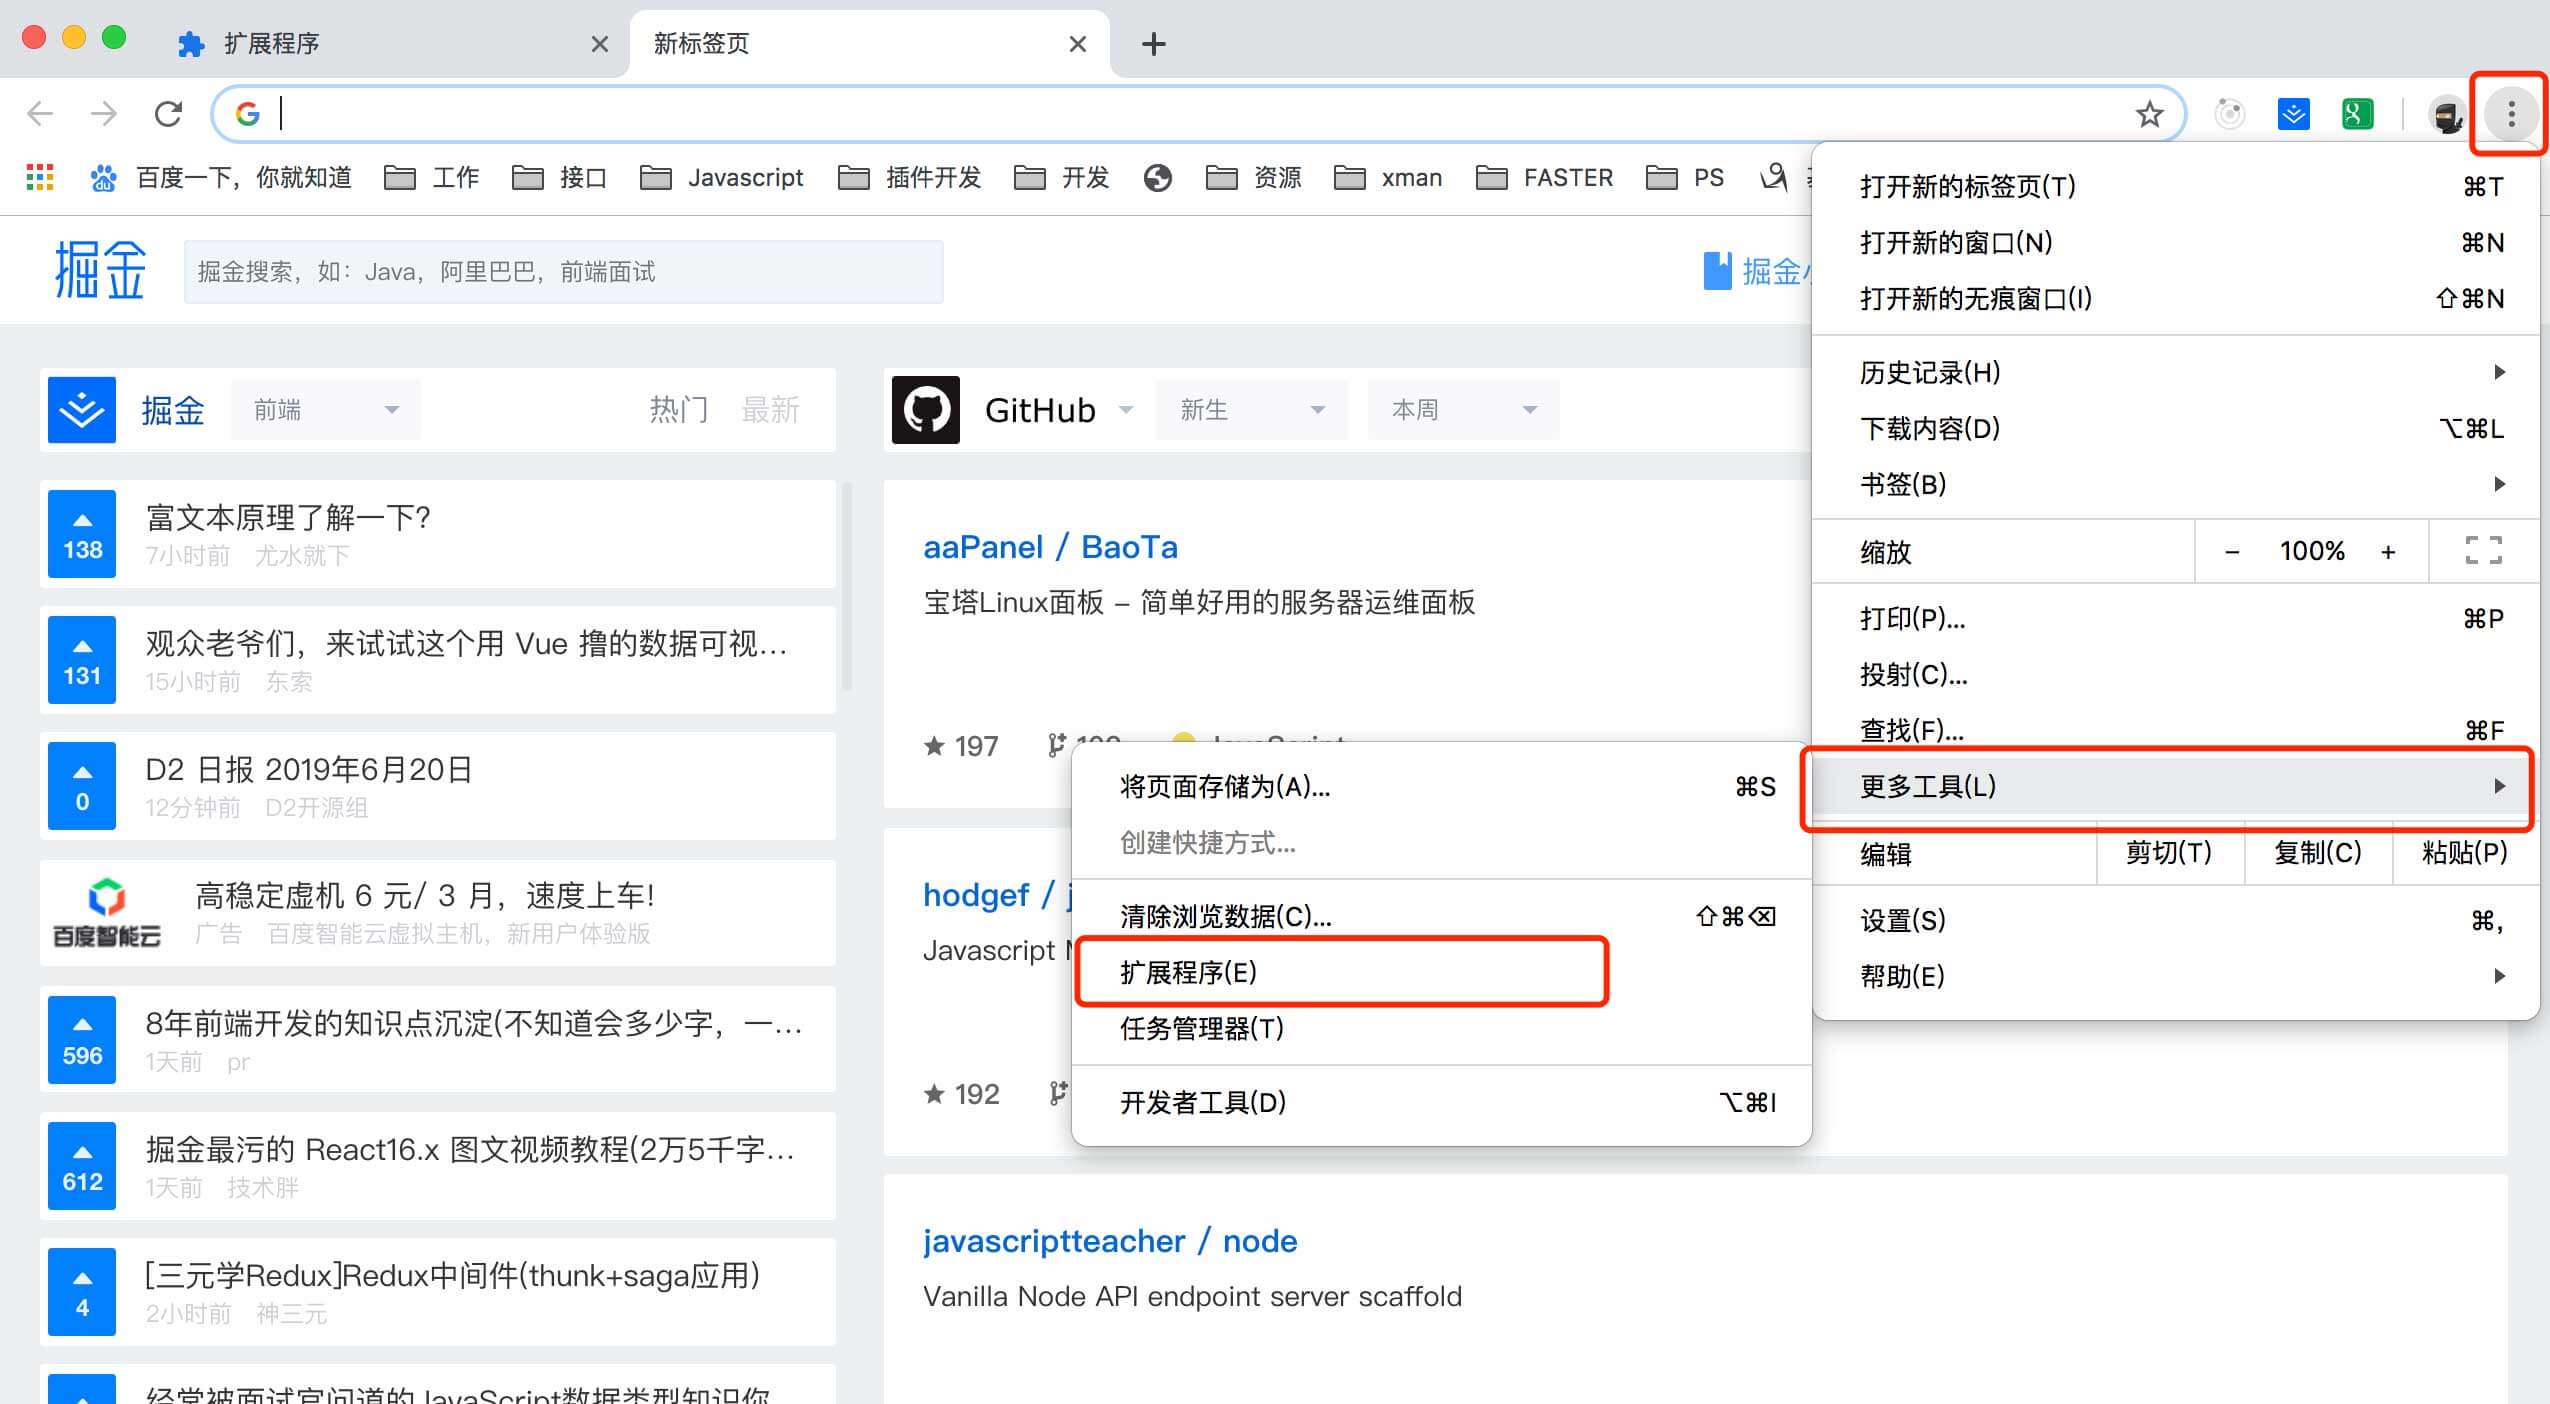Image resolution: width=2550 pixels, height=1404 pixels.
Task: Reload the current page
Action: (168, 114)
